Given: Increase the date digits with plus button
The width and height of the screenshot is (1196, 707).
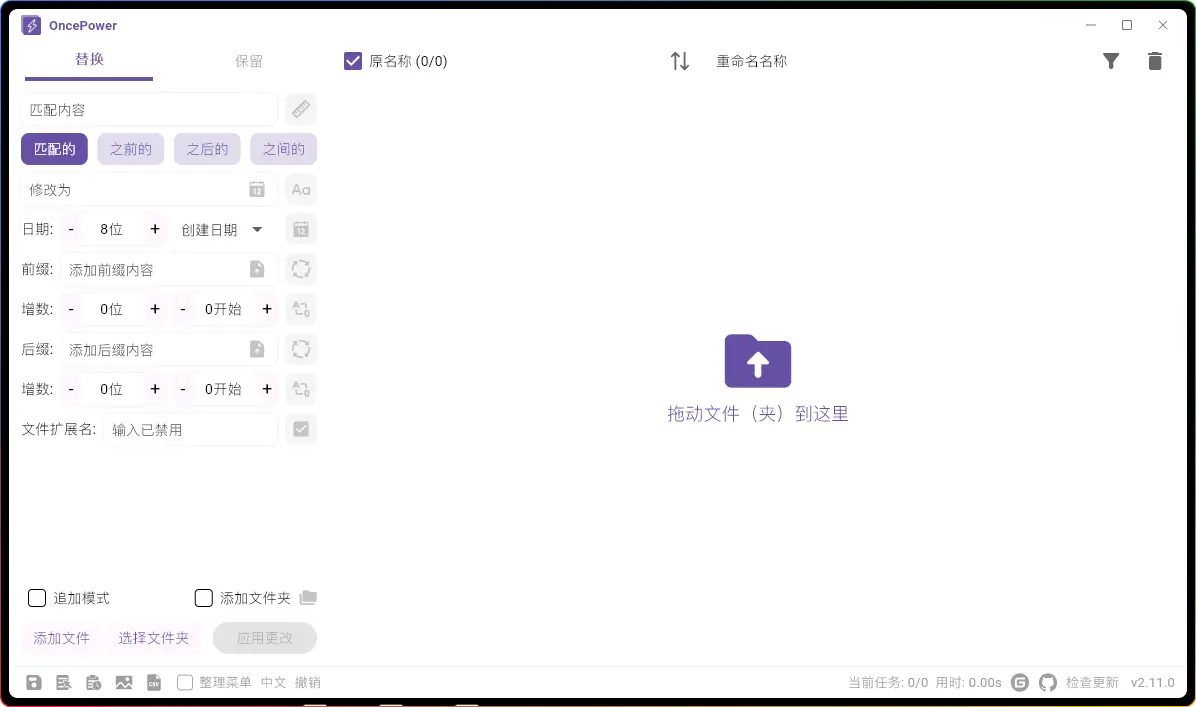Looking at the screenshot, I should pos(155,229).
